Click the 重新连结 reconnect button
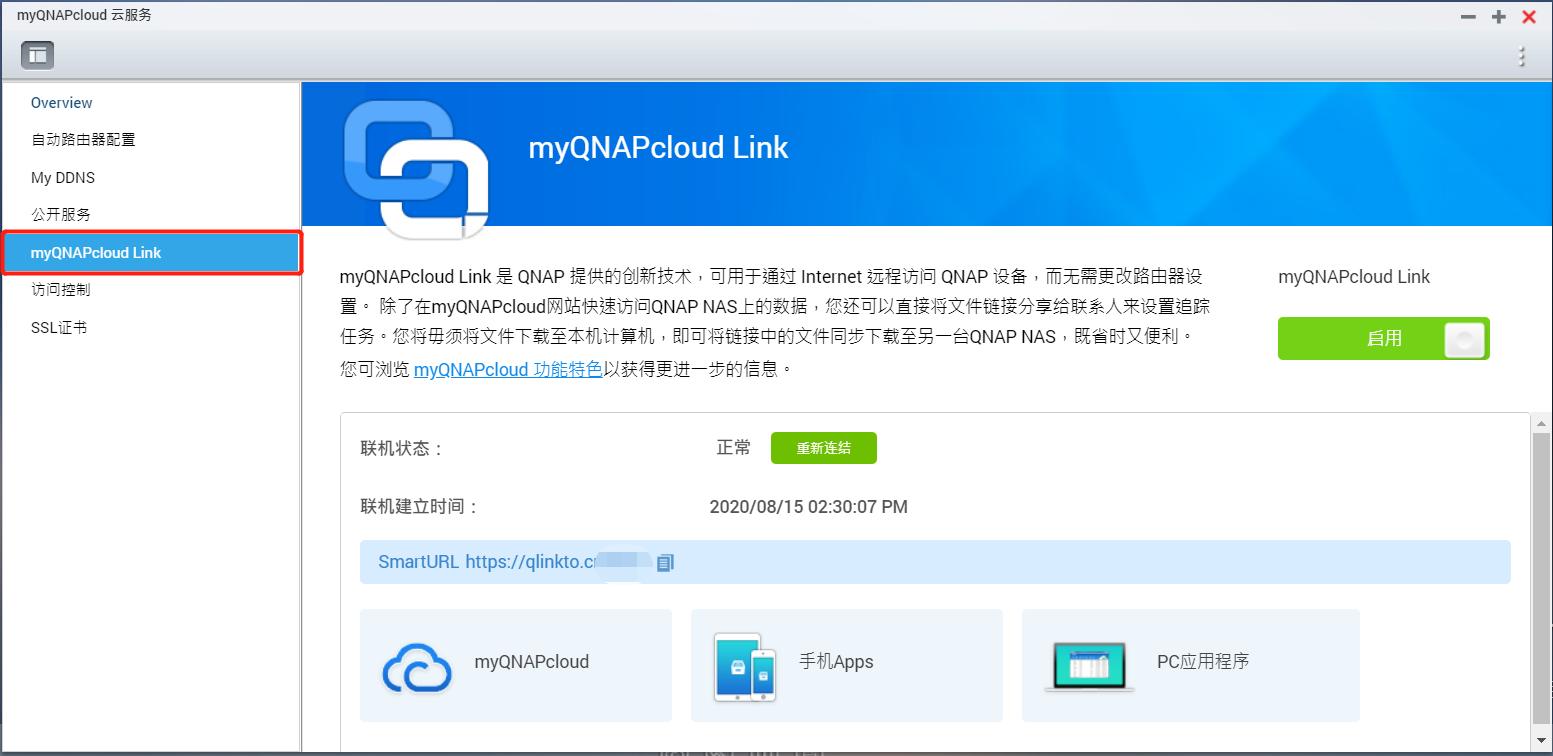This screenshot has height=756, width=1553. coord(823,448)
